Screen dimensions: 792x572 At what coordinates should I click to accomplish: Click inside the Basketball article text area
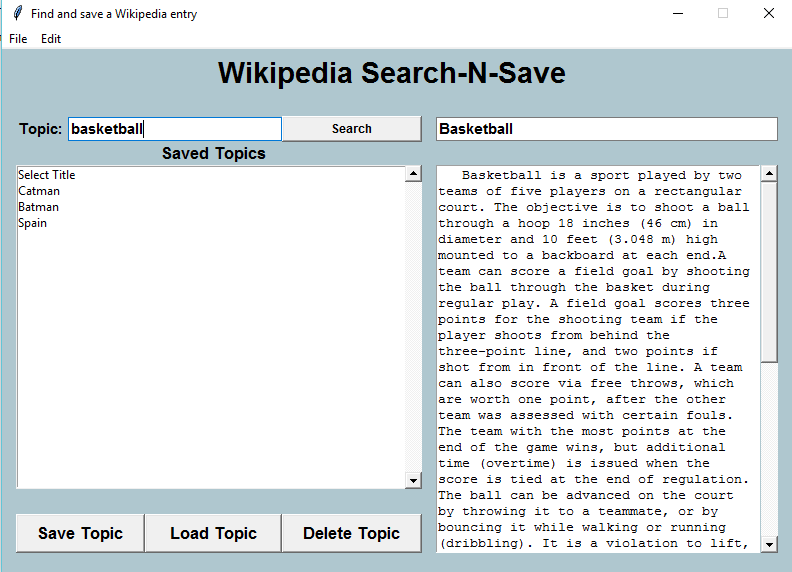[x=599, y=359]
